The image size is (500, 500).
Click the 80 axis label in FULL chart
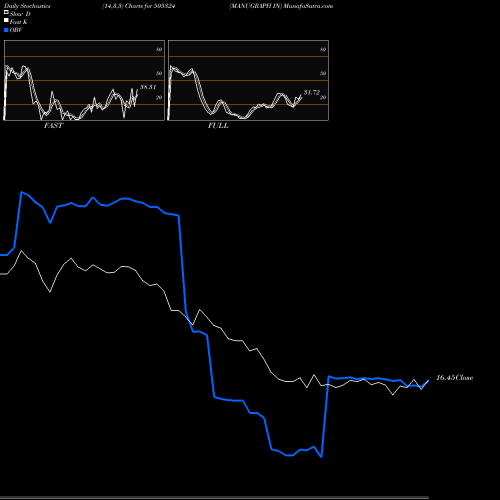tap(323, 49)
